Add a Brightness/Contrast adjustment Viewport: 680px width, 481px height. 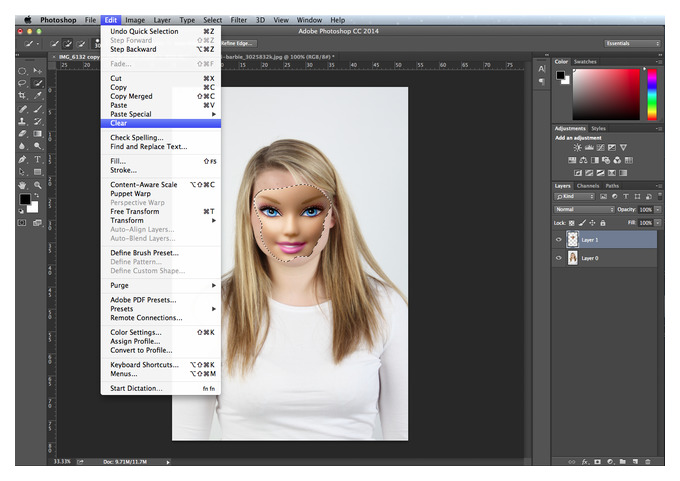pos(577,148)
